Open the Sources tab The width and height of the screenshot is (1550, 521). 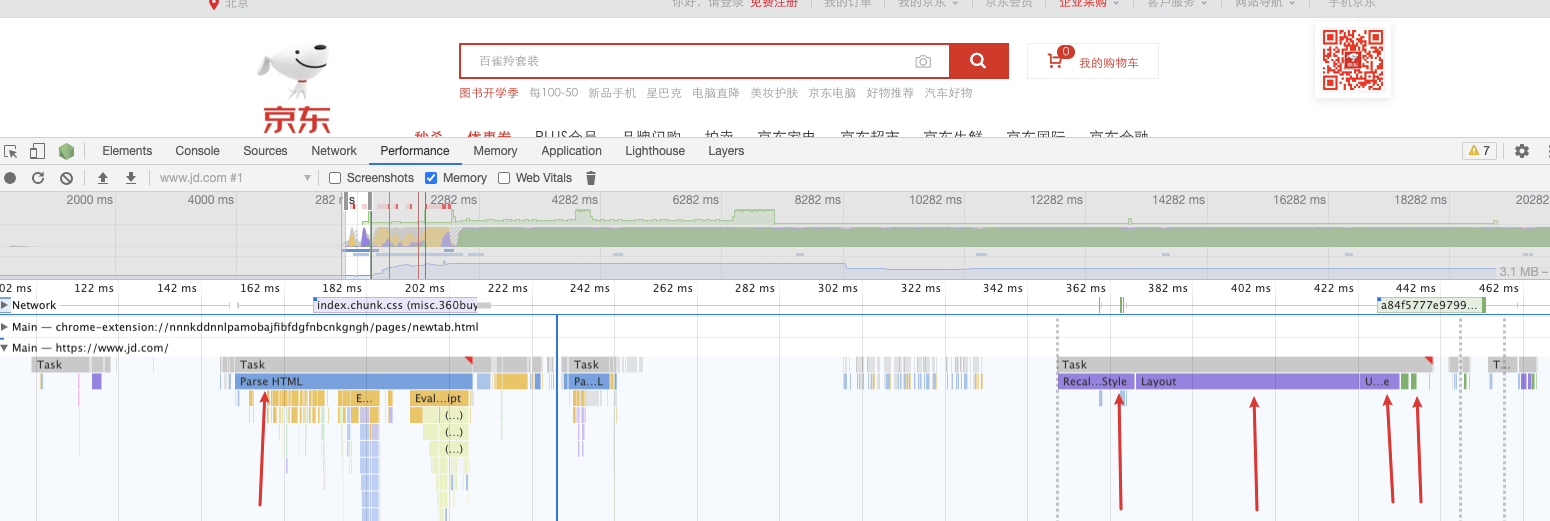tap(265, 151)
